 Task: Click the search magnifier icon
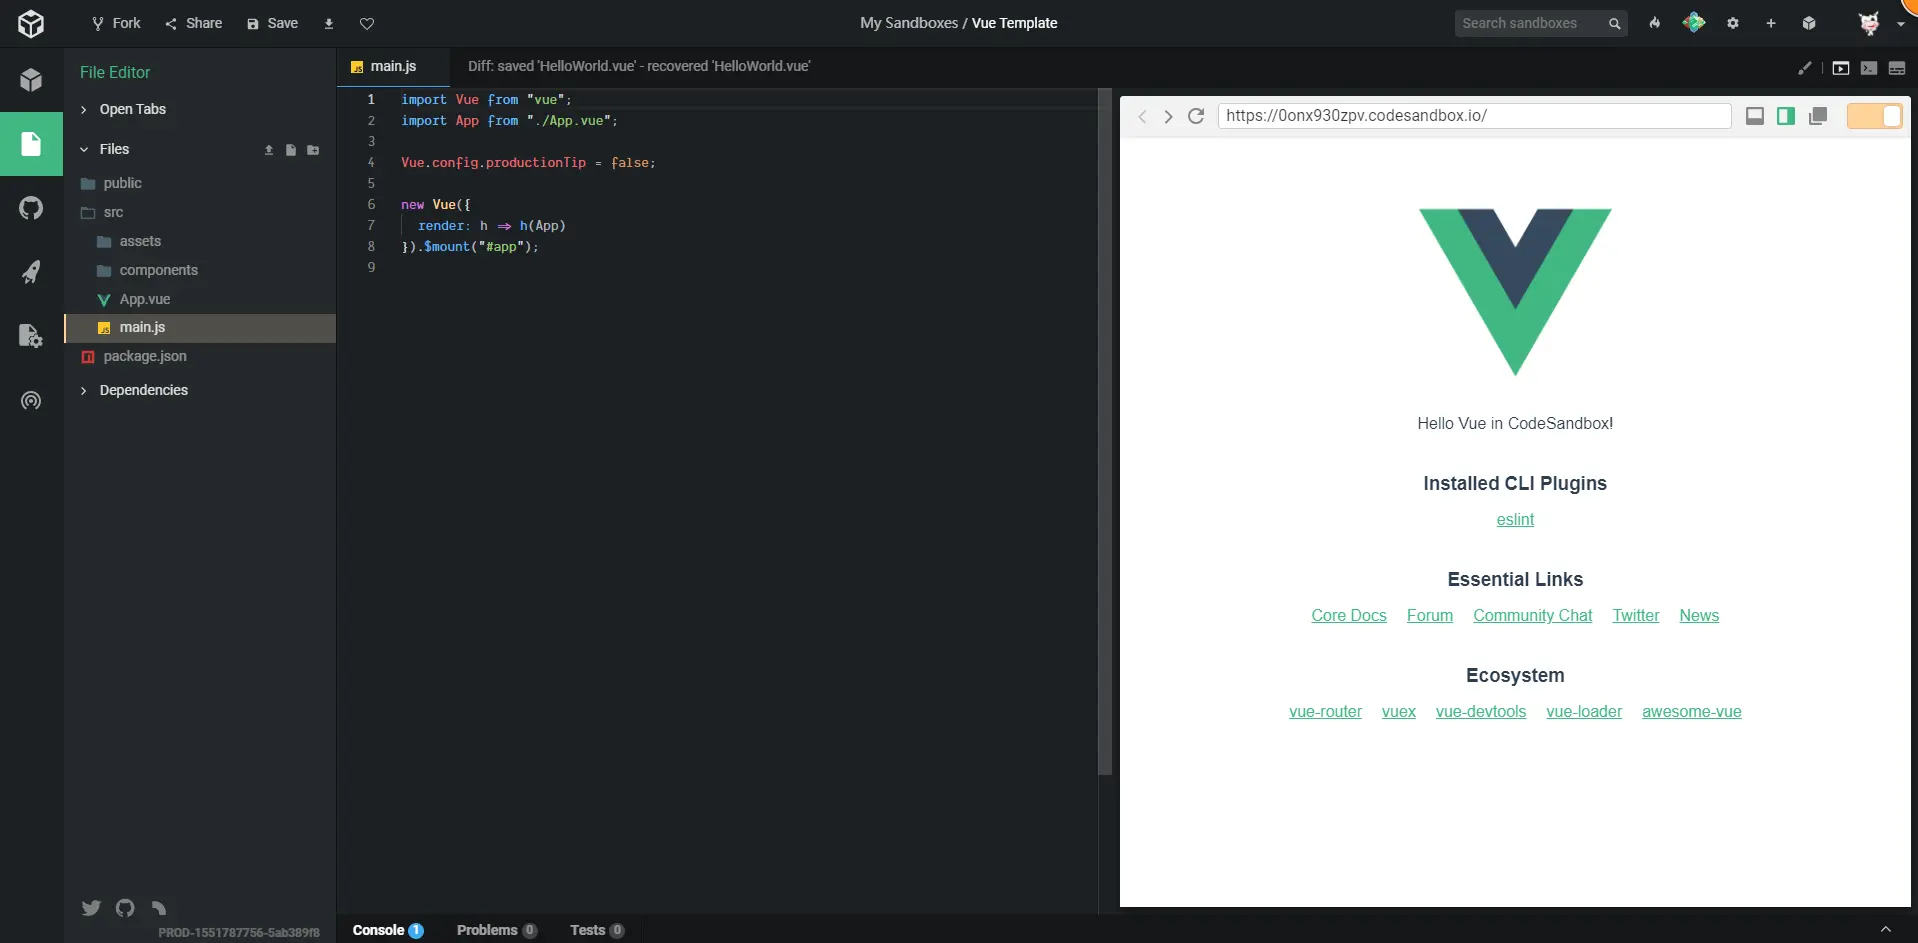pyautogui.click(x=1614, y=24)
